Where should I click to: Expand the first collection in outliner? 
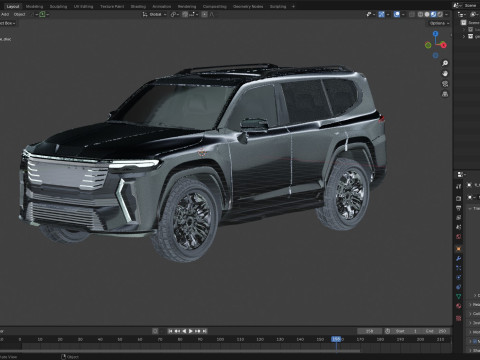coord(463,30)
